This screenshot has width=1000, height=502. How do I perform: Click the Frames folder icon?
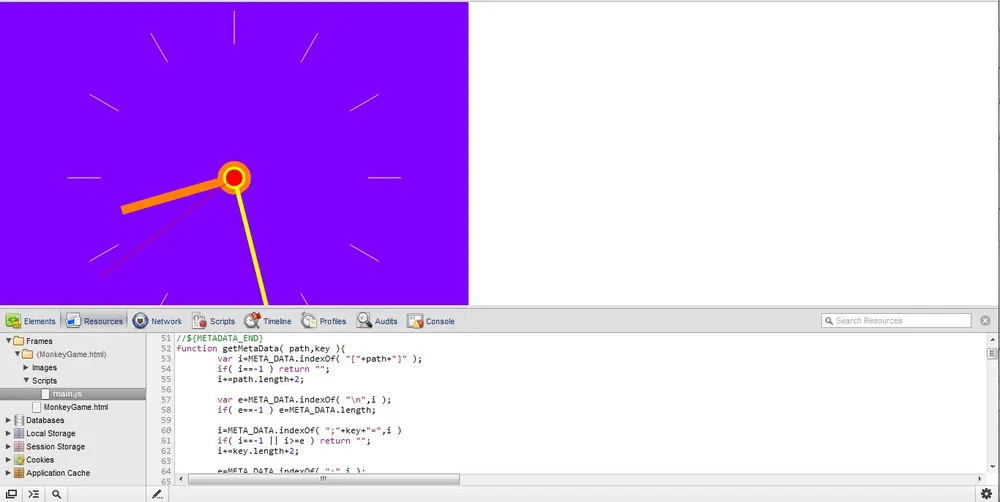(18, 341)
